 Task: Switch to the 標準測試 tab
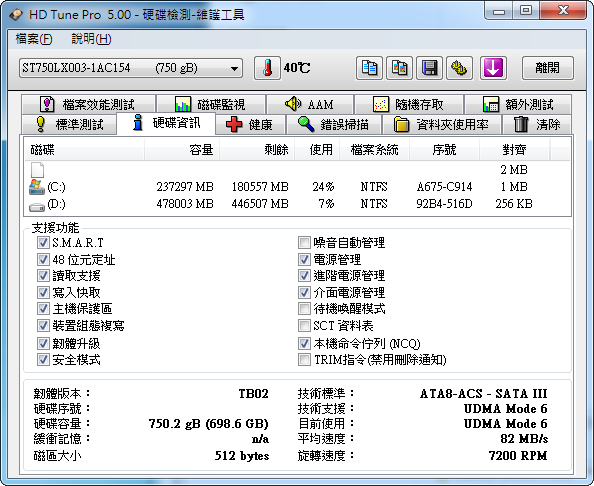(x=69, y=124)
